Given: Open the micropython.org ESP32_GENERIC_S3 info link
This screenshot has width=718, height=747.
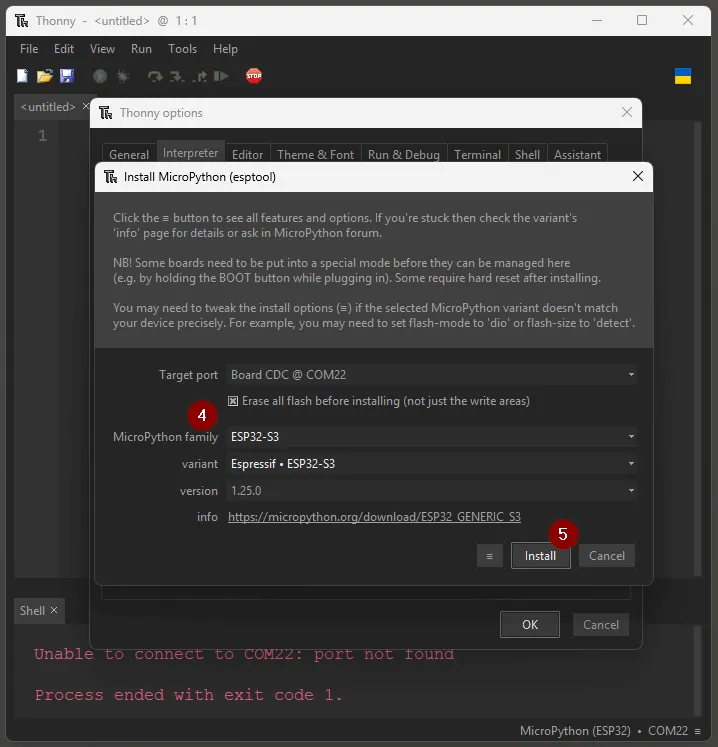Looking at the screenshot, I should point(374,517).
